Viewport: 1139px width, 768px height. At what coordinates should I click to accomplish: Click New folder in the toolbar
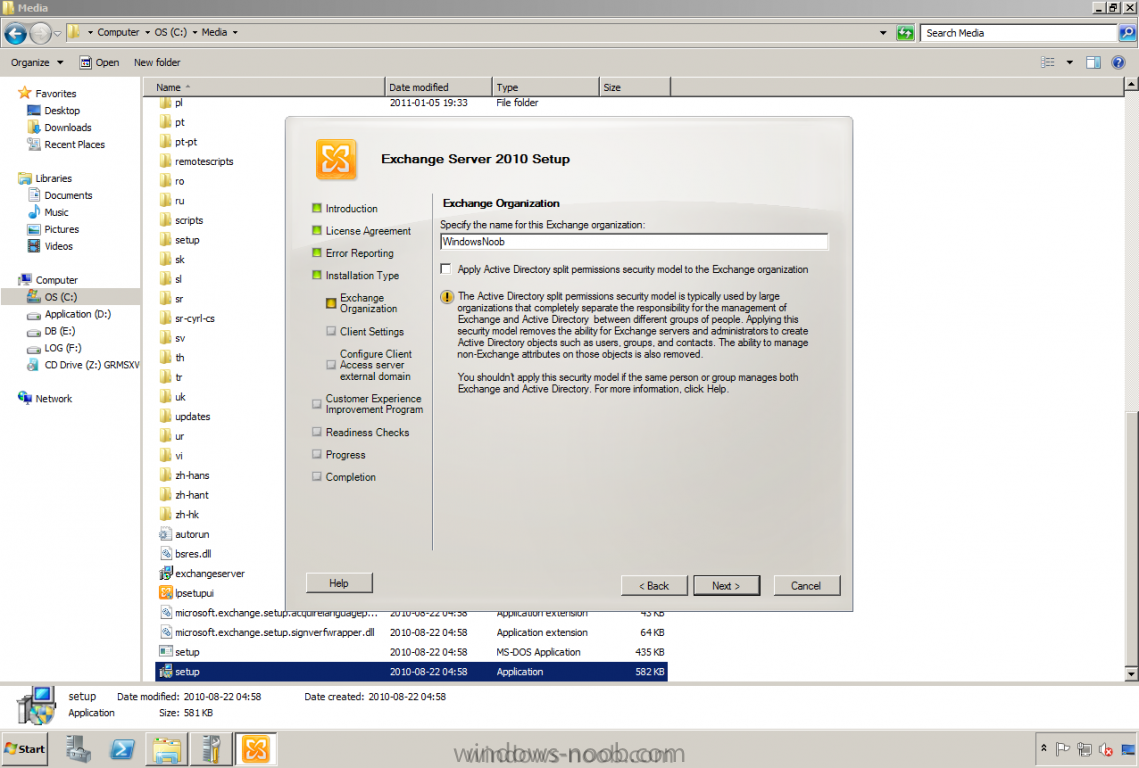tap(157, 62)
